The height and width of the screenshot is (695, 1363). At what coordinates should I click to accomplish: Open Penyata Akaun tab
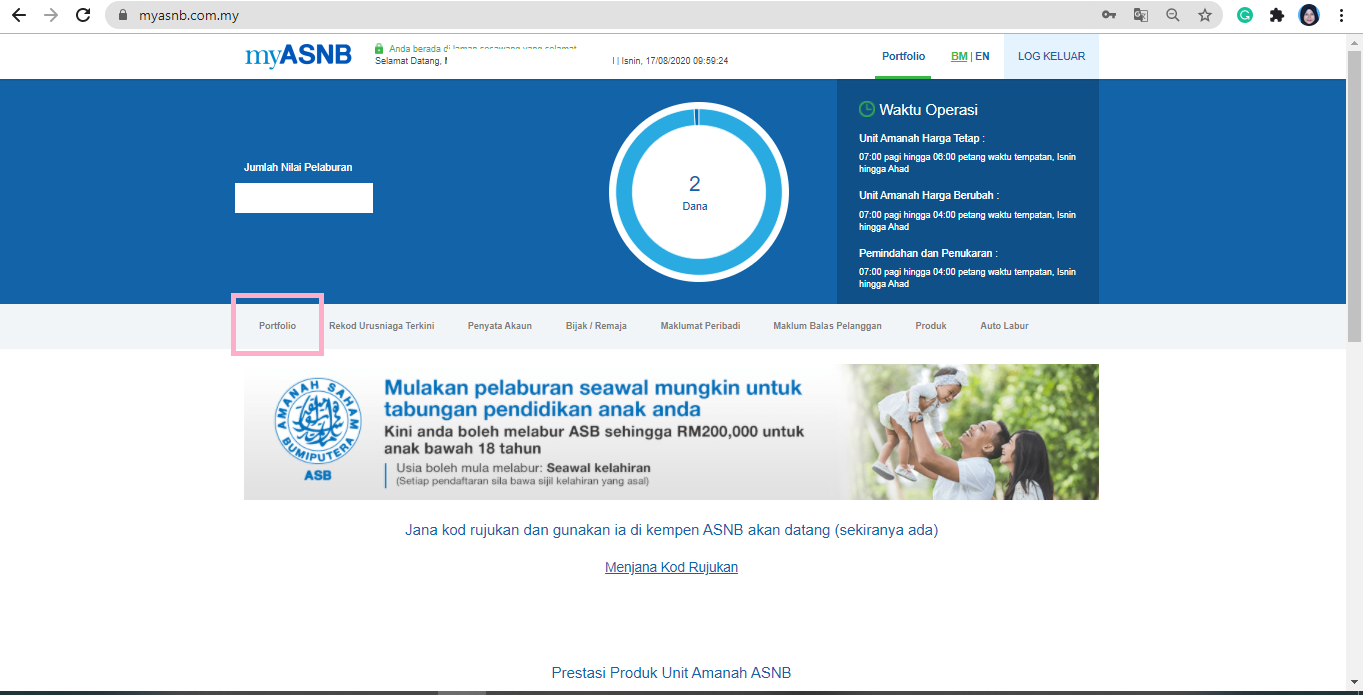point(500,326)
